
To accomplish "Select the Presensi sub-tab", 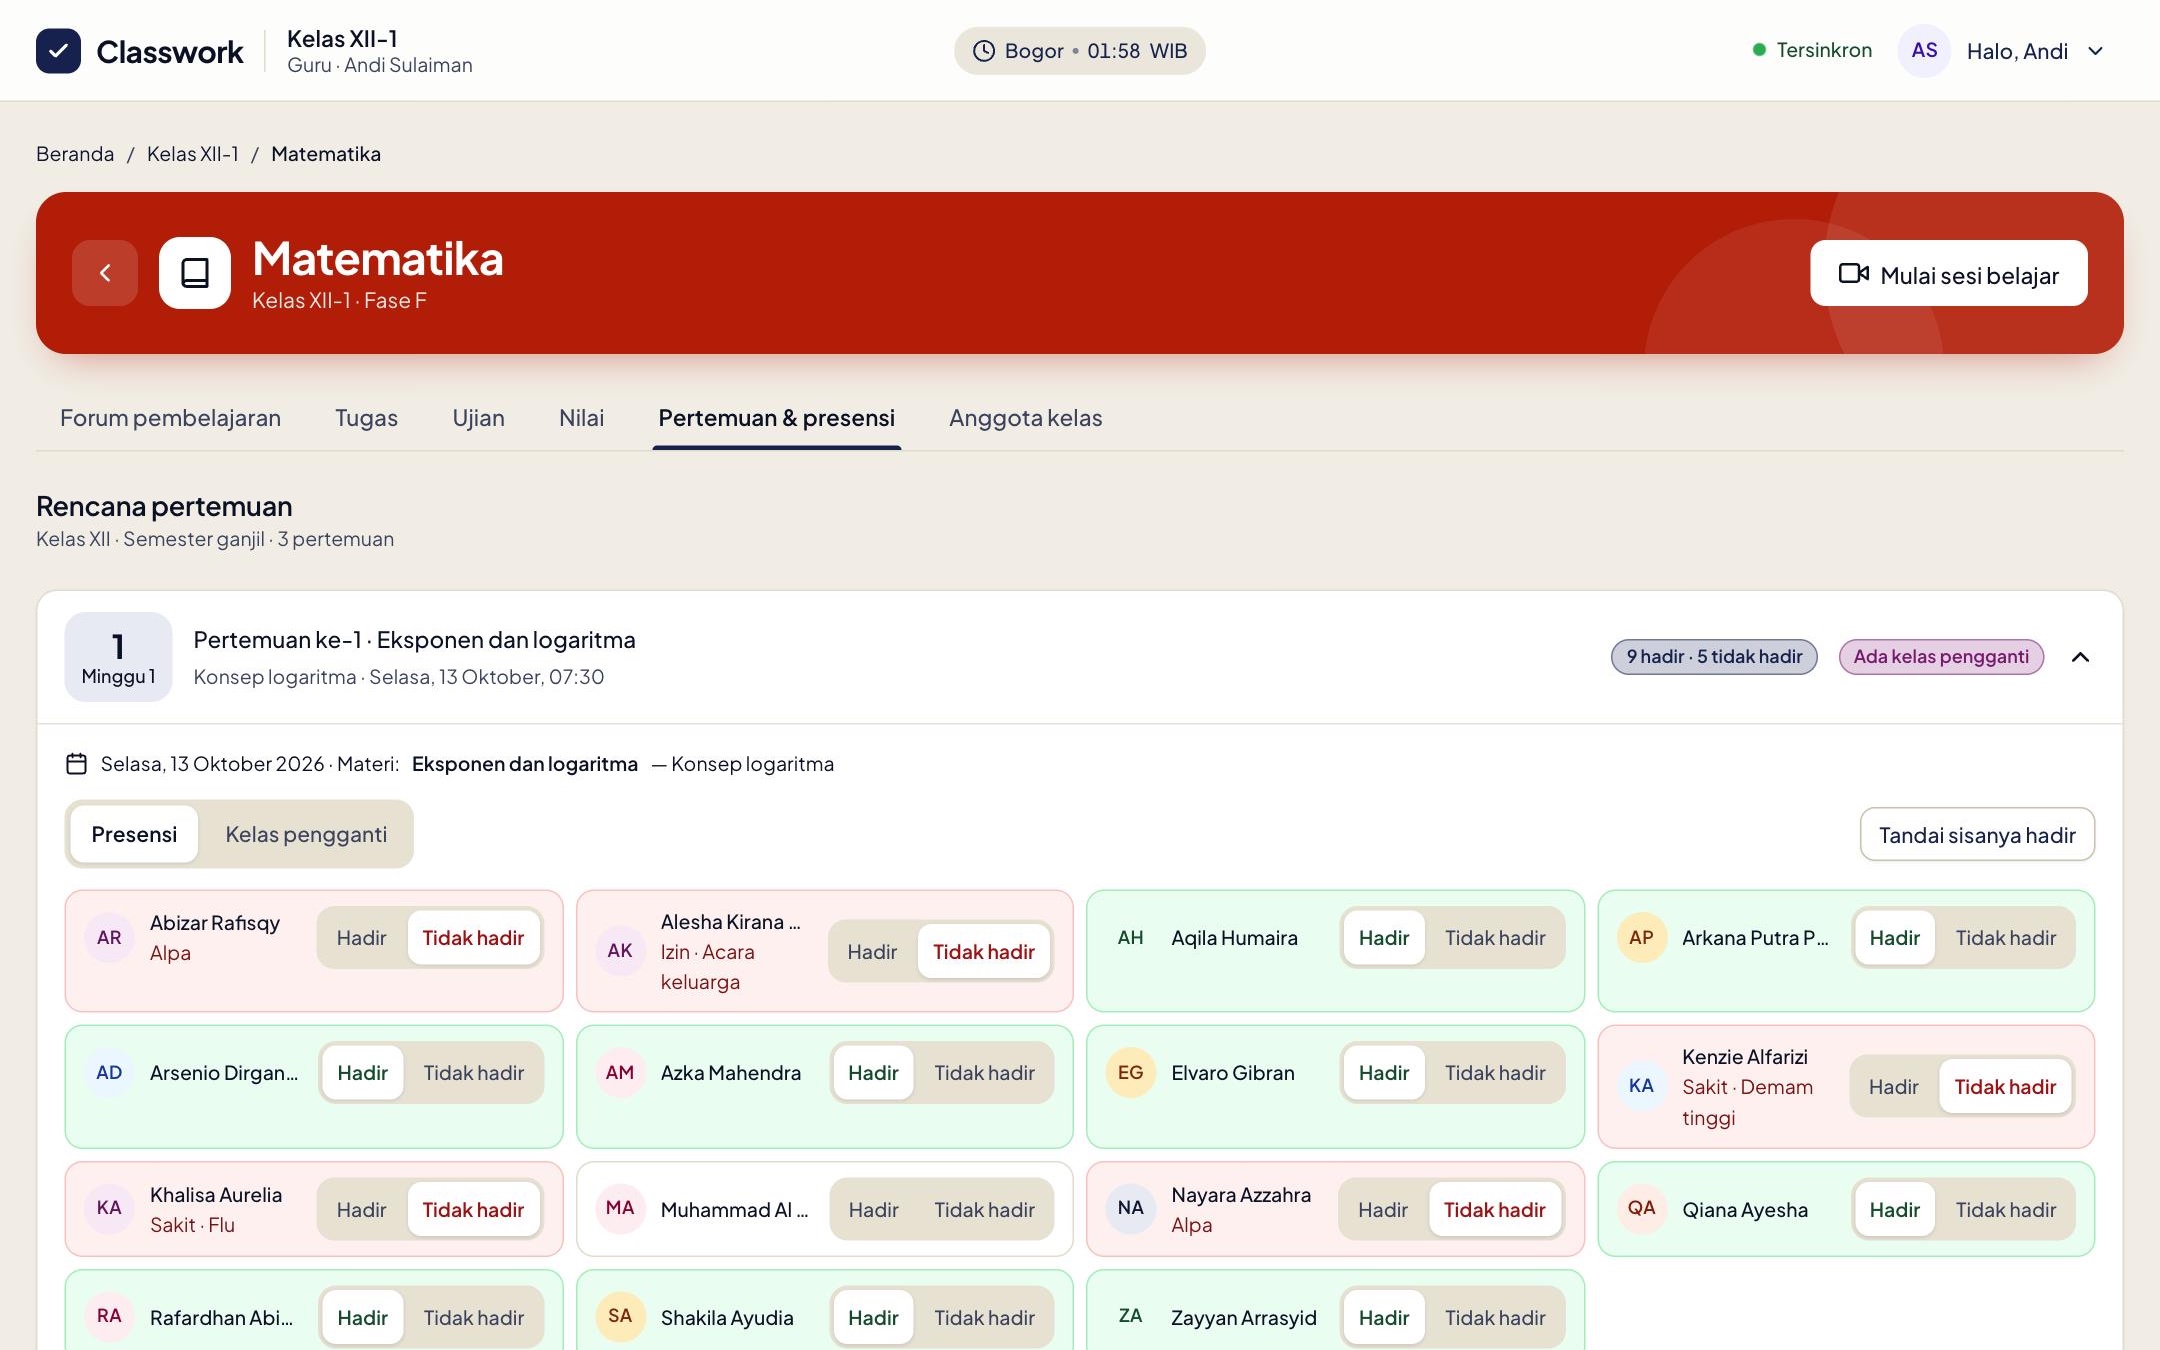I will point(134,834).
